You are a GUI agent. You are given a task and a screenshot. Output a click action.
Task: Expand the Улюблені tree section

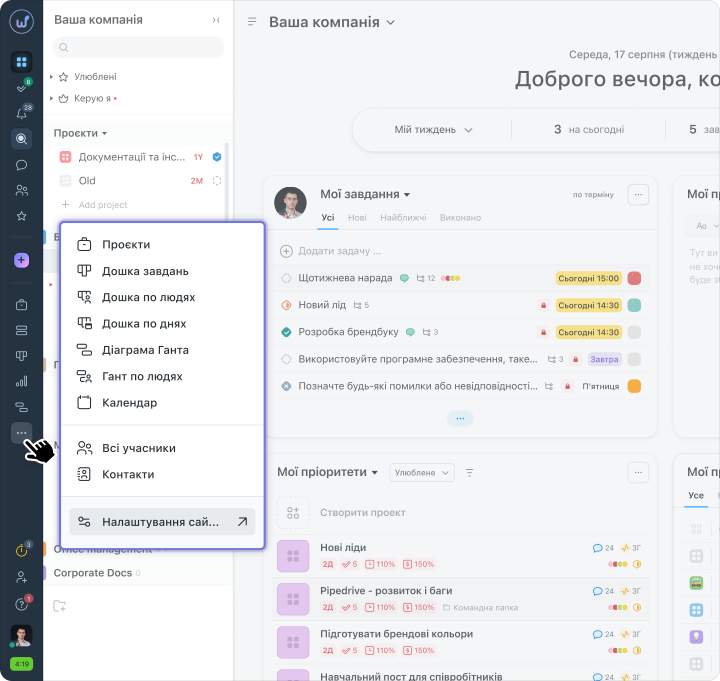coord(51,76)
